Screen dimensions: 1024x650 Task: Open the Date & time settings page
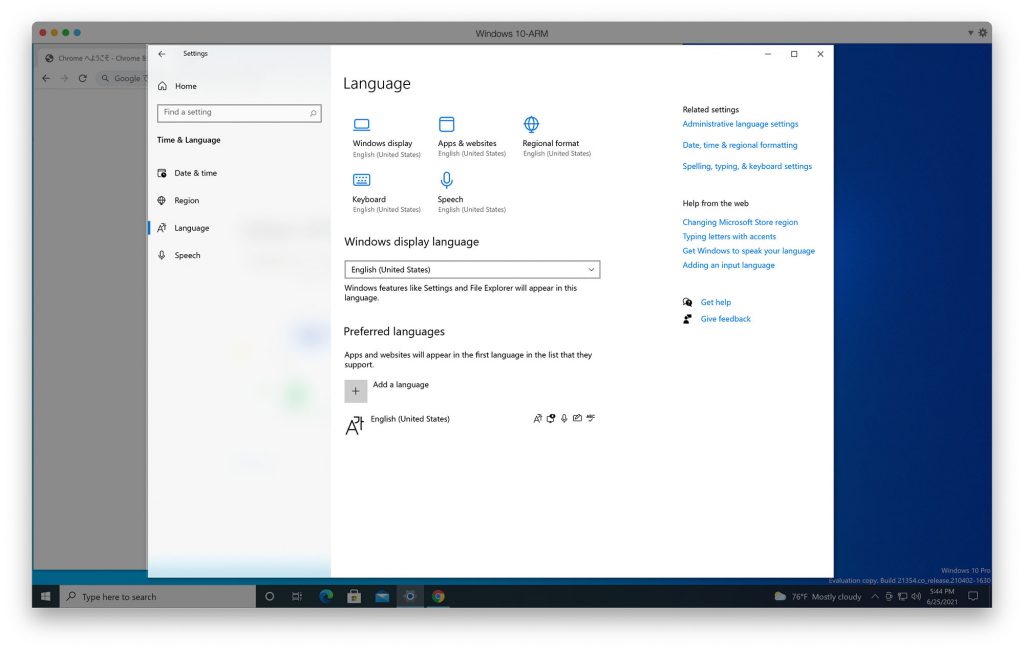point(188,173)
